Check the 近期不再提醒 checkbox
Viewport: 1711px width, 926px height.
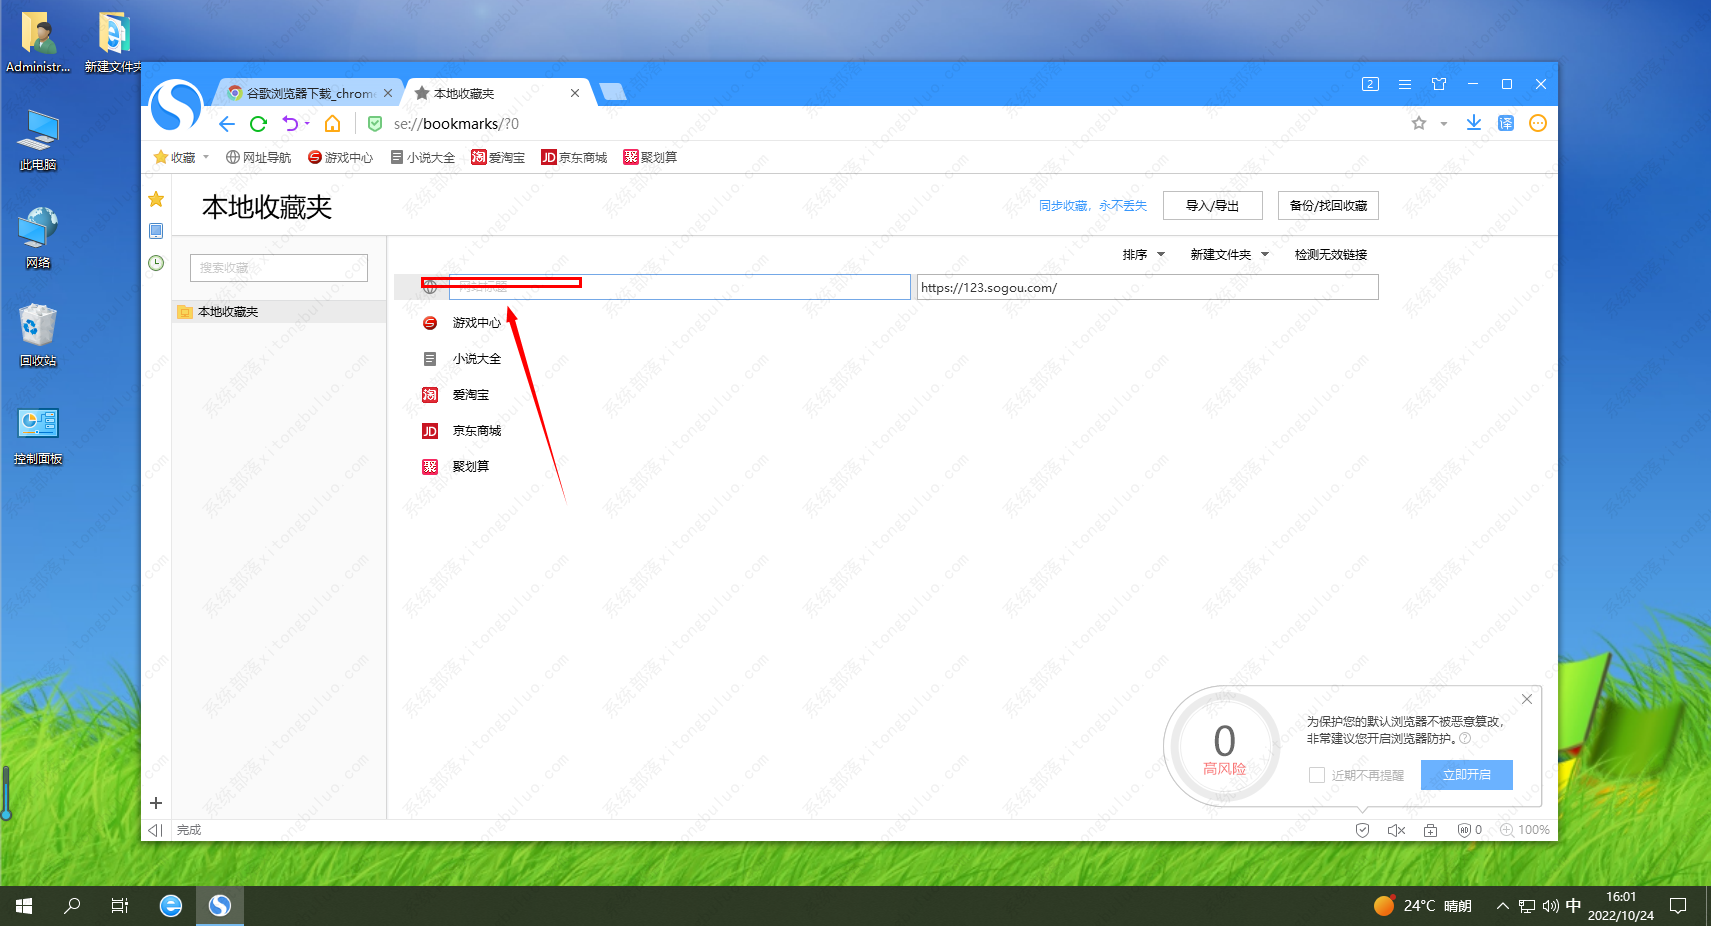[x=1317, y=775]
